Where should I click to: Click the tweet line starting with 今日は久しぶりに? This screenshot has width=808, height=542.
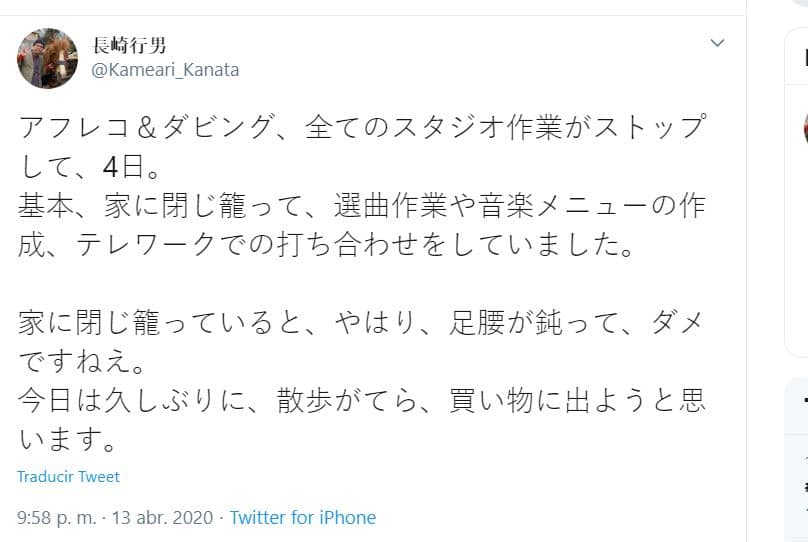pos(362,401)
